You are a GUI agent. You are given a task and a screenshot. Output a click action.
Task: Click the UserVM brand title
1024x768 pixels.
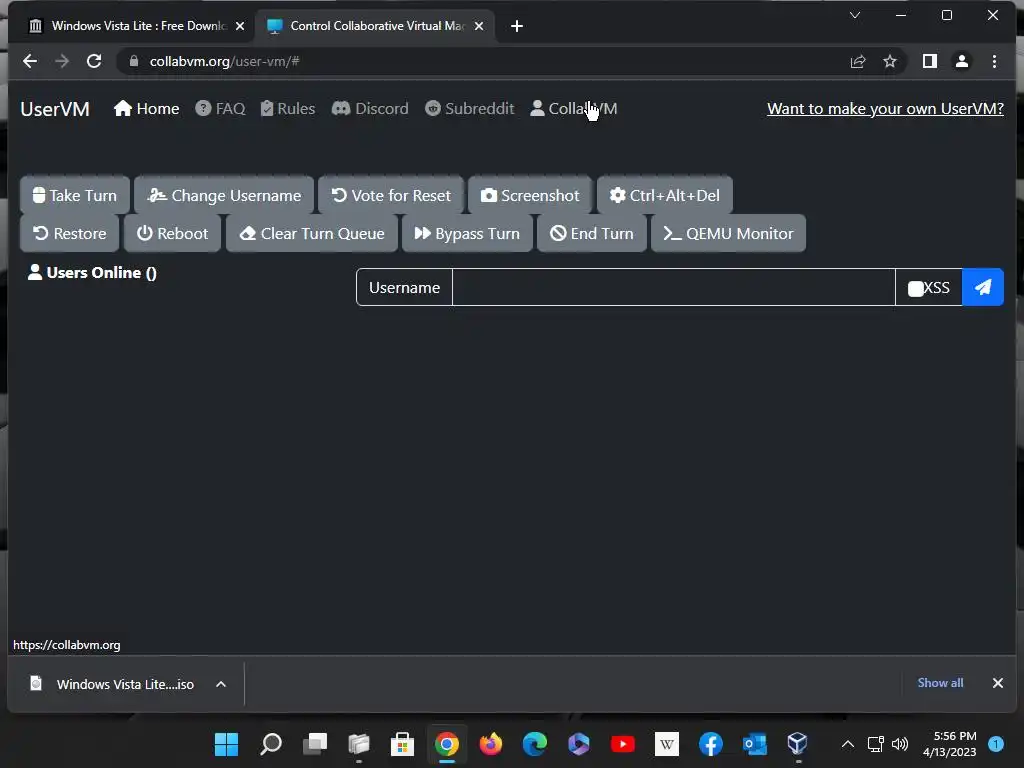pyautogui.click(x=55, y=109)
